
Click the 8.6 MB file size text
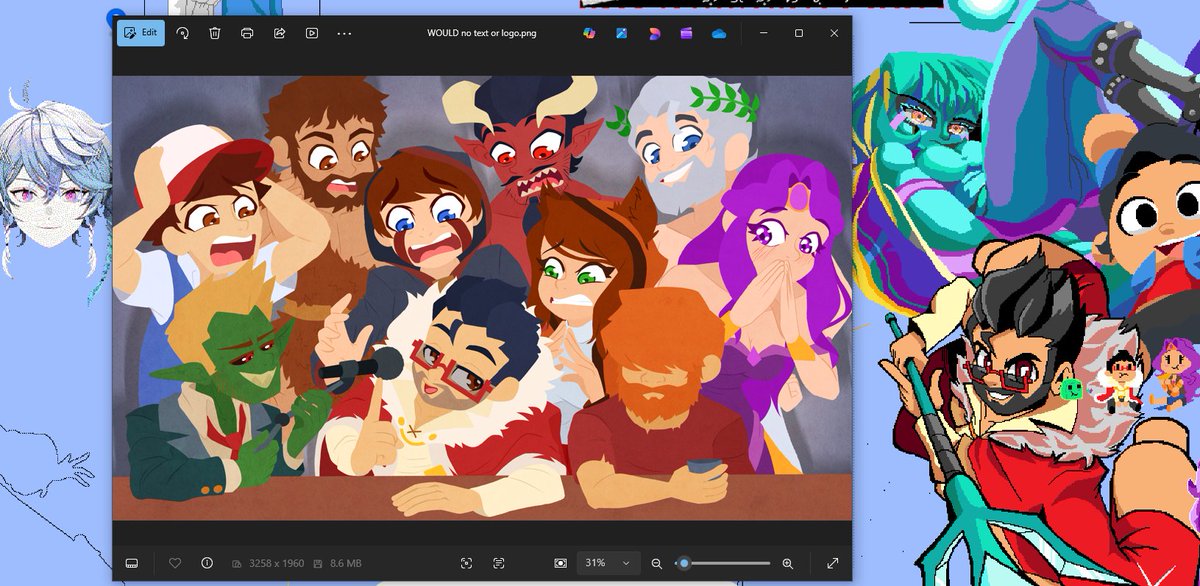pos(345,563)
